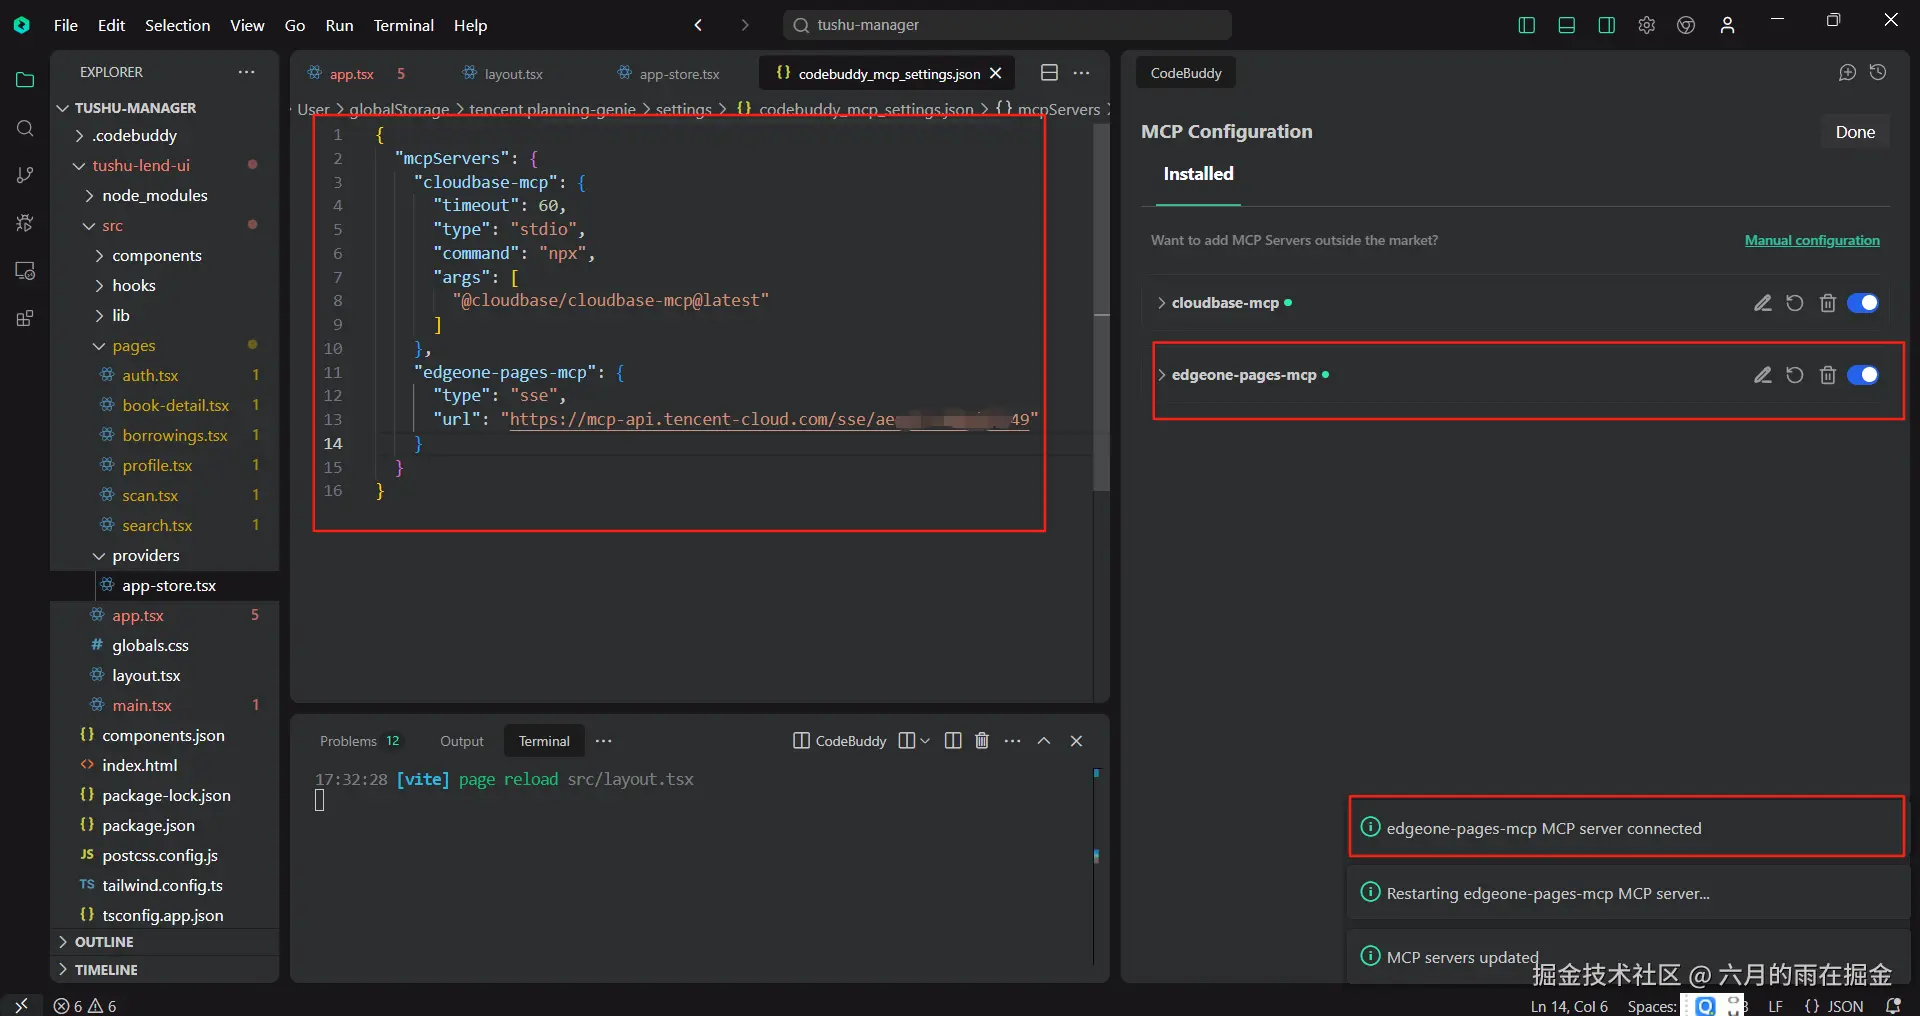Open the Manual configuration link
The image size is (1920, 1016).
tap(1811, 240)
